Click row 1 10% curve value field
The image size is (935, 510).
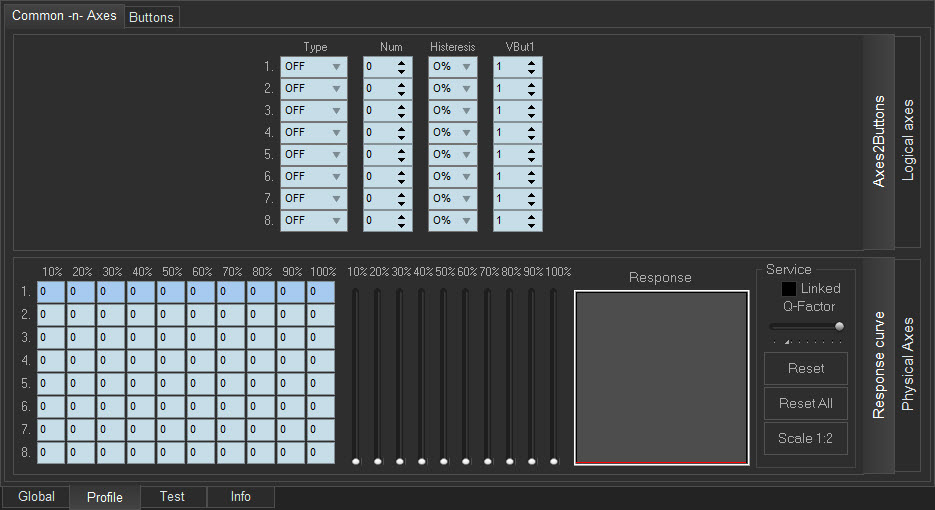(51, 292)
